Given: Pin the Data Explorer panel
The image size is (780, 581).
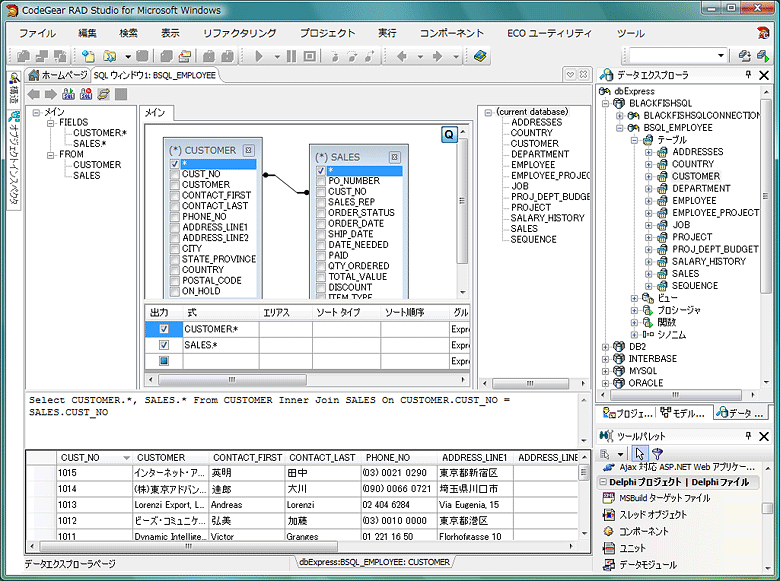Looking at the screenshot, I should click(748, 75).
